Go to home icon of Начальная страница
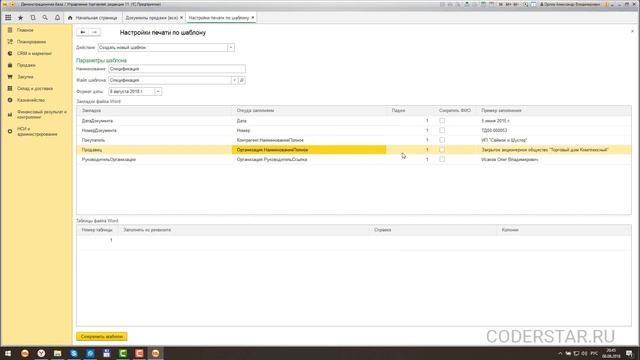Image resolution: width=640 pixels, height=360 pixels. coord(70,18)
